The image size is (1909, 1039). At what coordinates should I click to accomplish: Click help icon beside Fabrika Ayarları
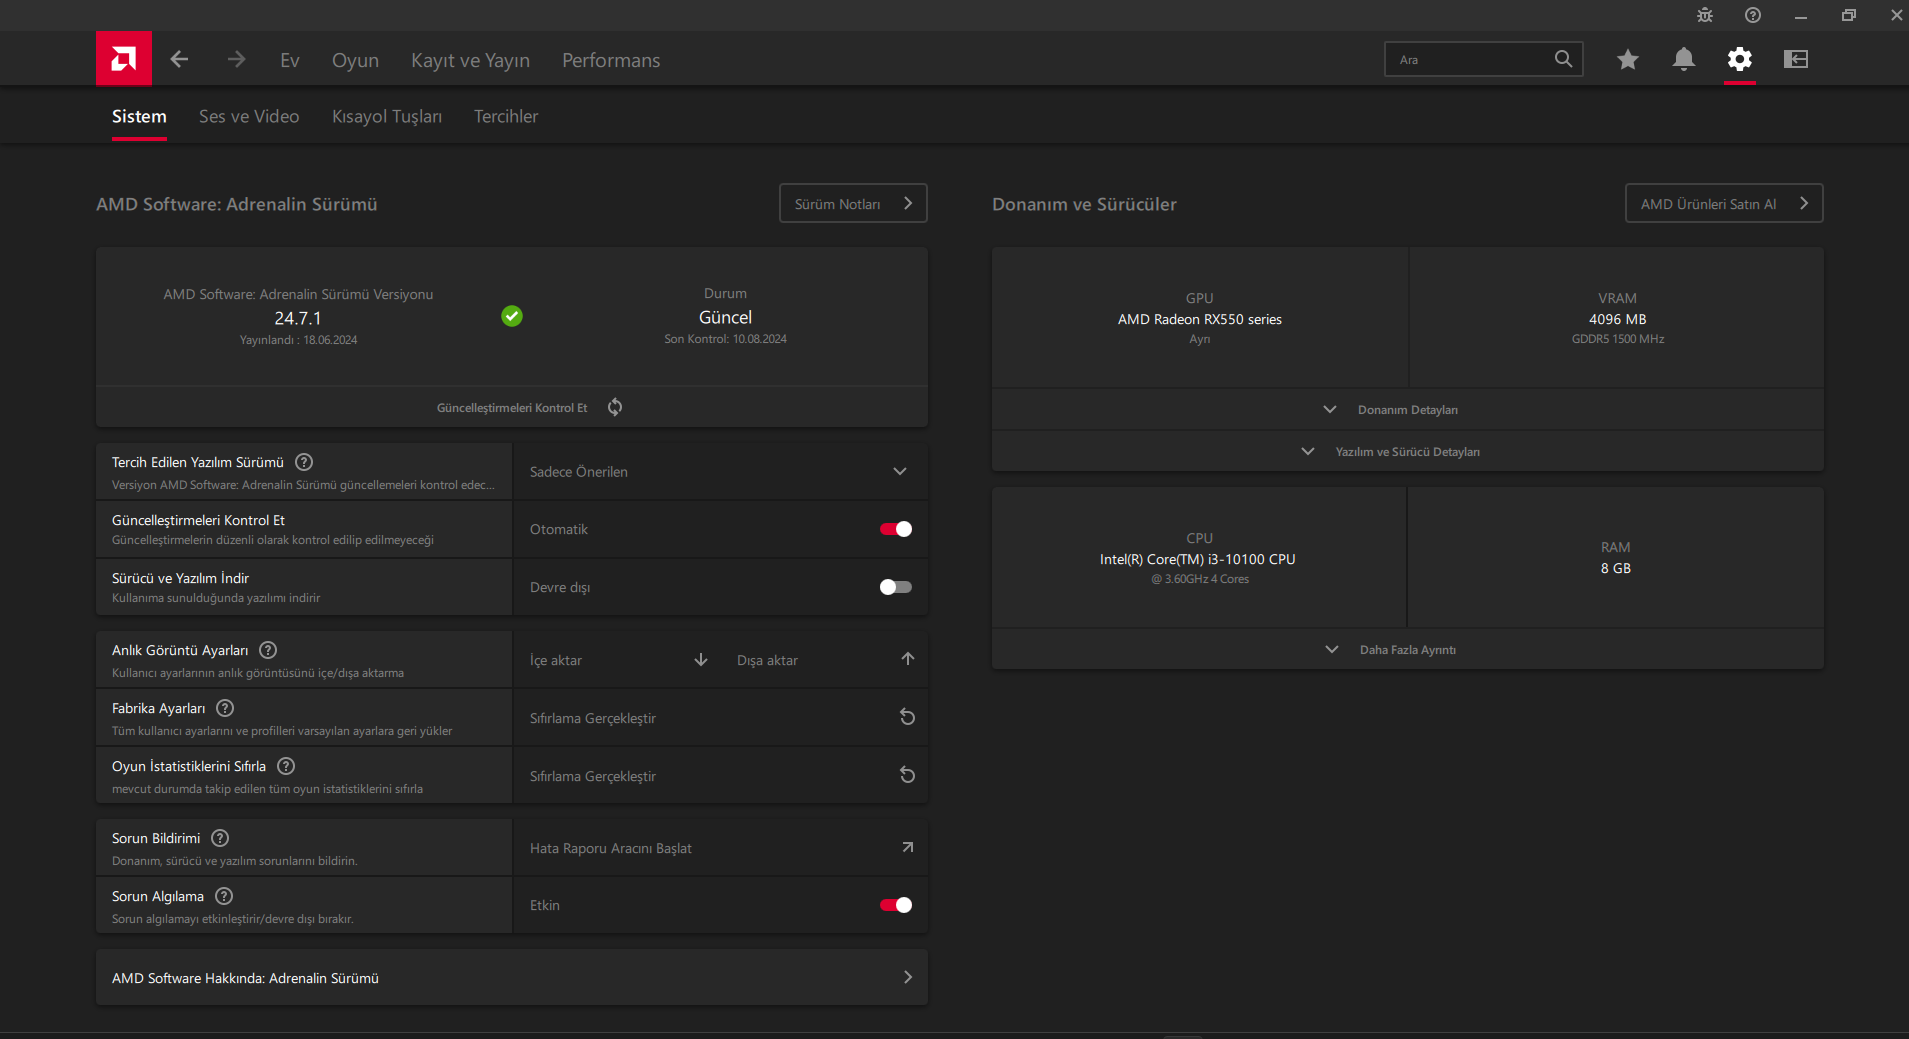tap(225, 708)
